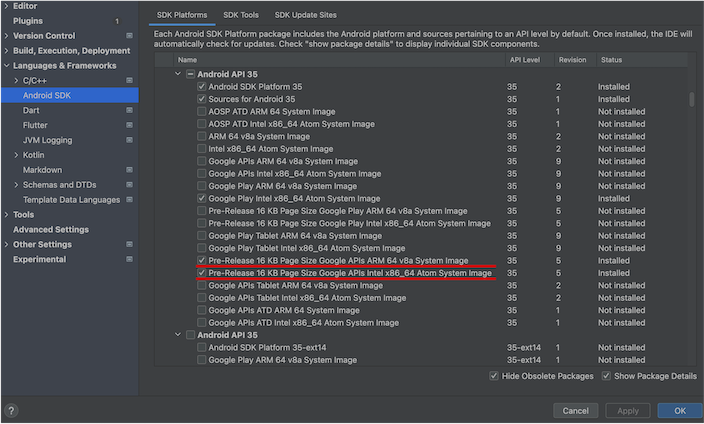Click project-level icon next to Version Control
The image size is (704, 424).
tap(129, 36)
